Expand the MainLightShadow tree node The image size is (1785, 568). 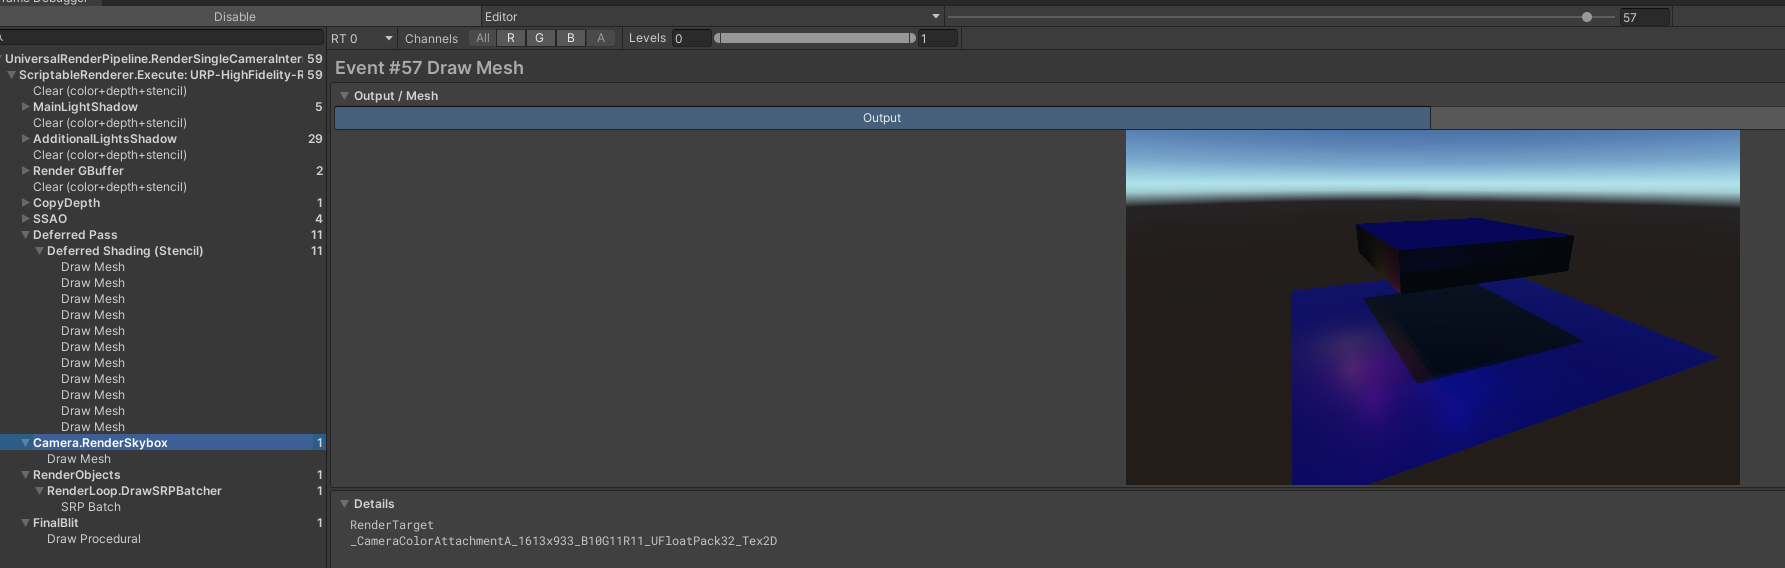26,107
